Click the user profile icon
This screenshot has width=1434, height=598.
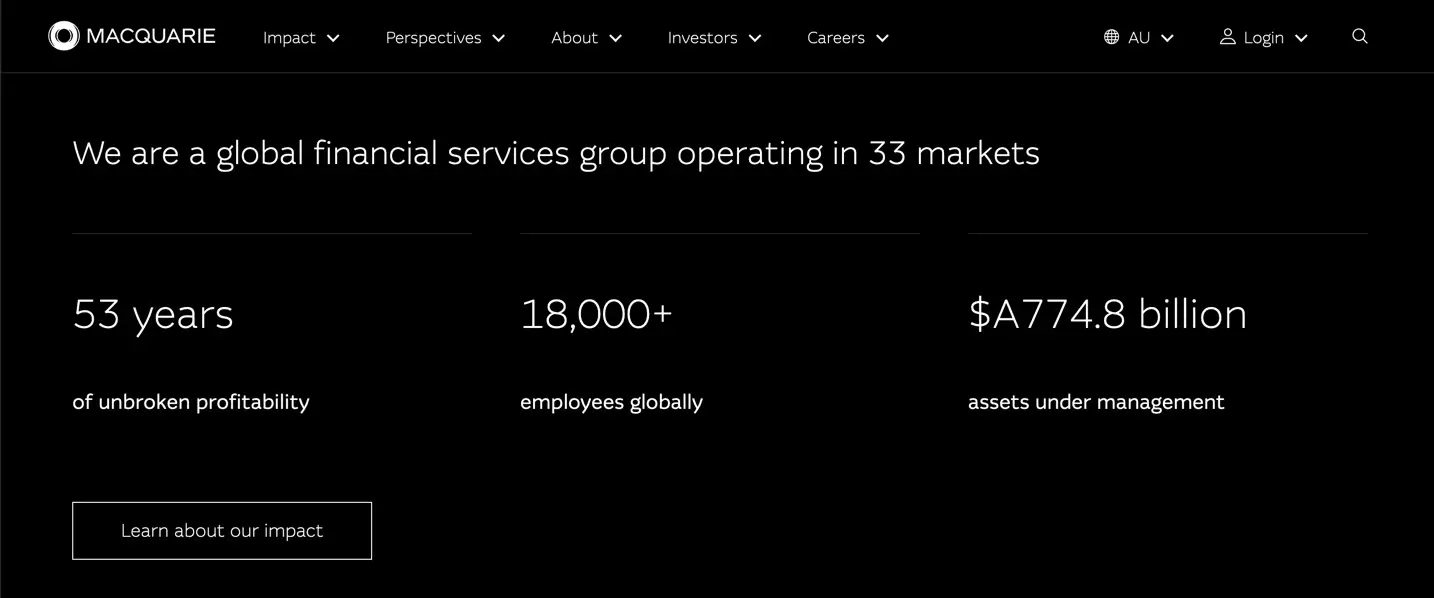[x=1227, y=37]
